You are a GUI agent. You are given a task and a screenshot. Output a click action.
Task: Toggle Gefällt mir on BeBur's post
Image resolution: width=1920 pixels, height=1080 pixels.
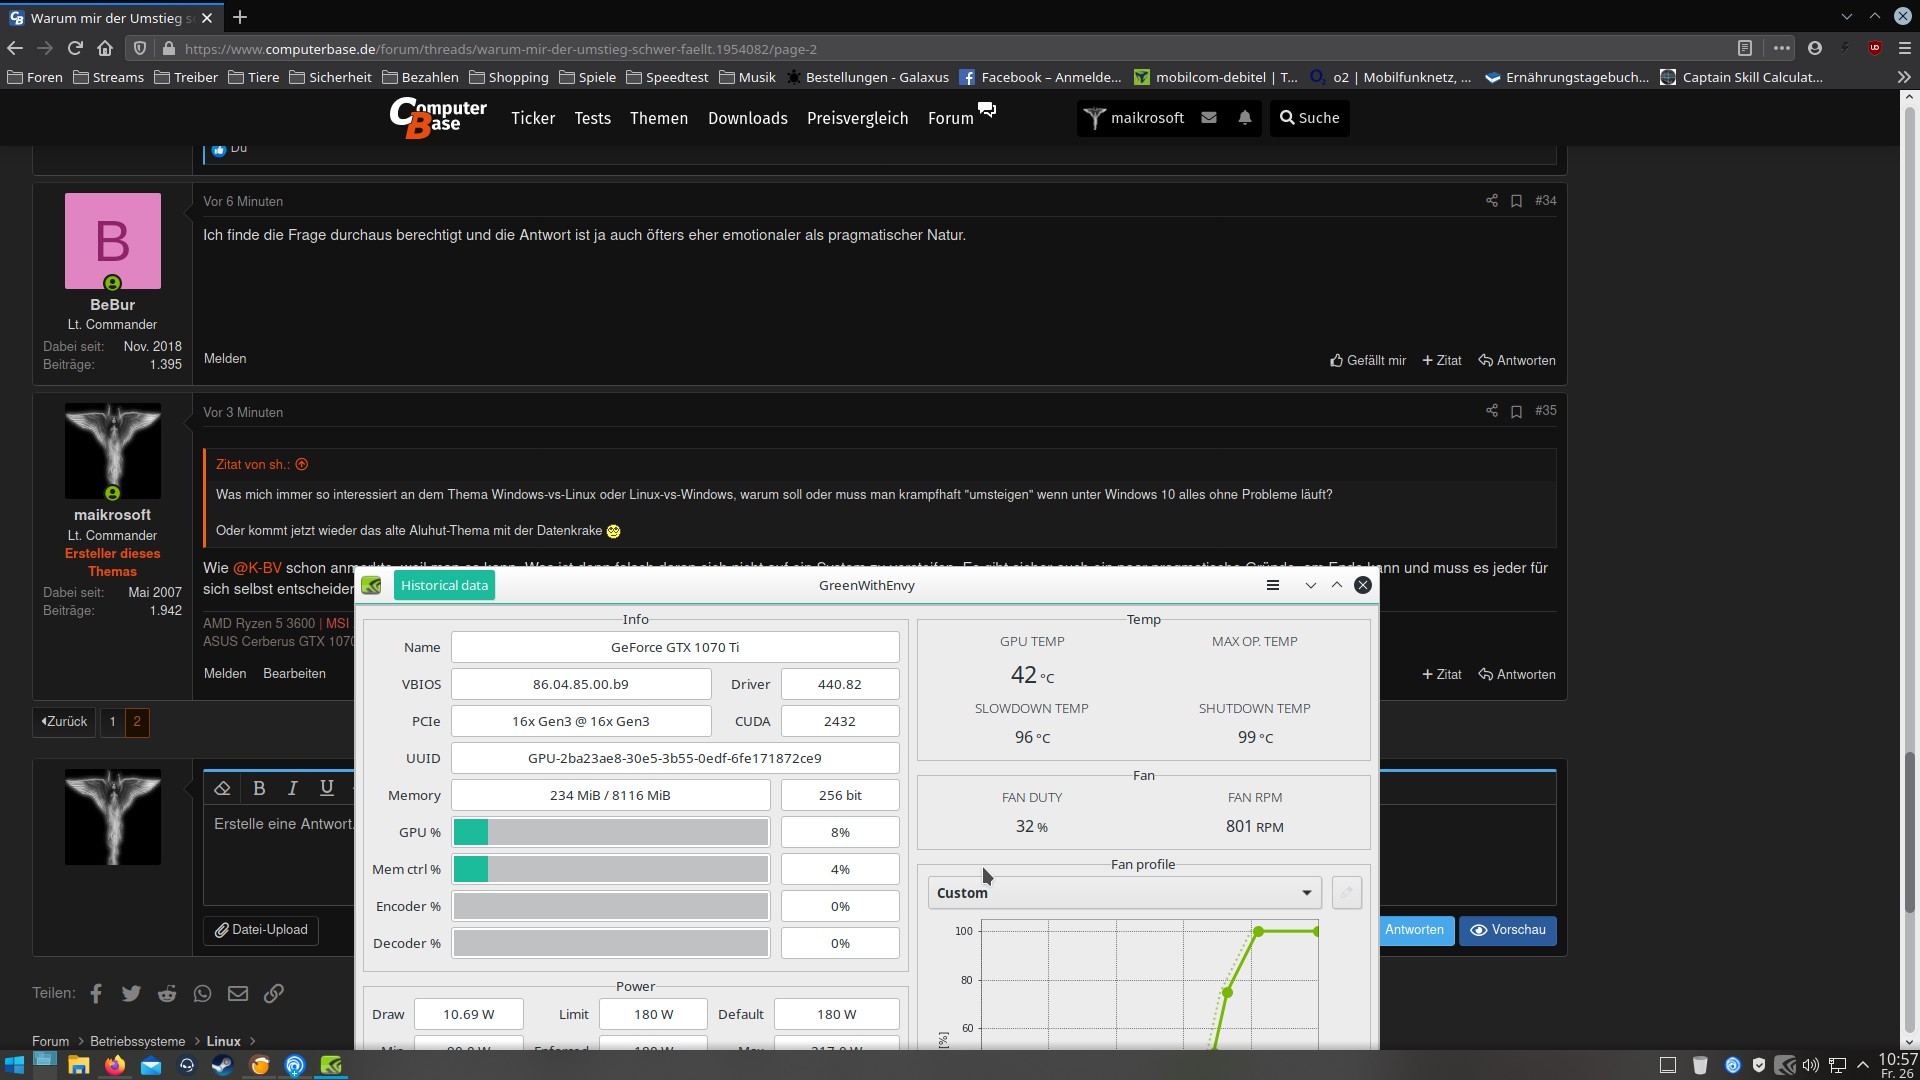click(1367, 361)
